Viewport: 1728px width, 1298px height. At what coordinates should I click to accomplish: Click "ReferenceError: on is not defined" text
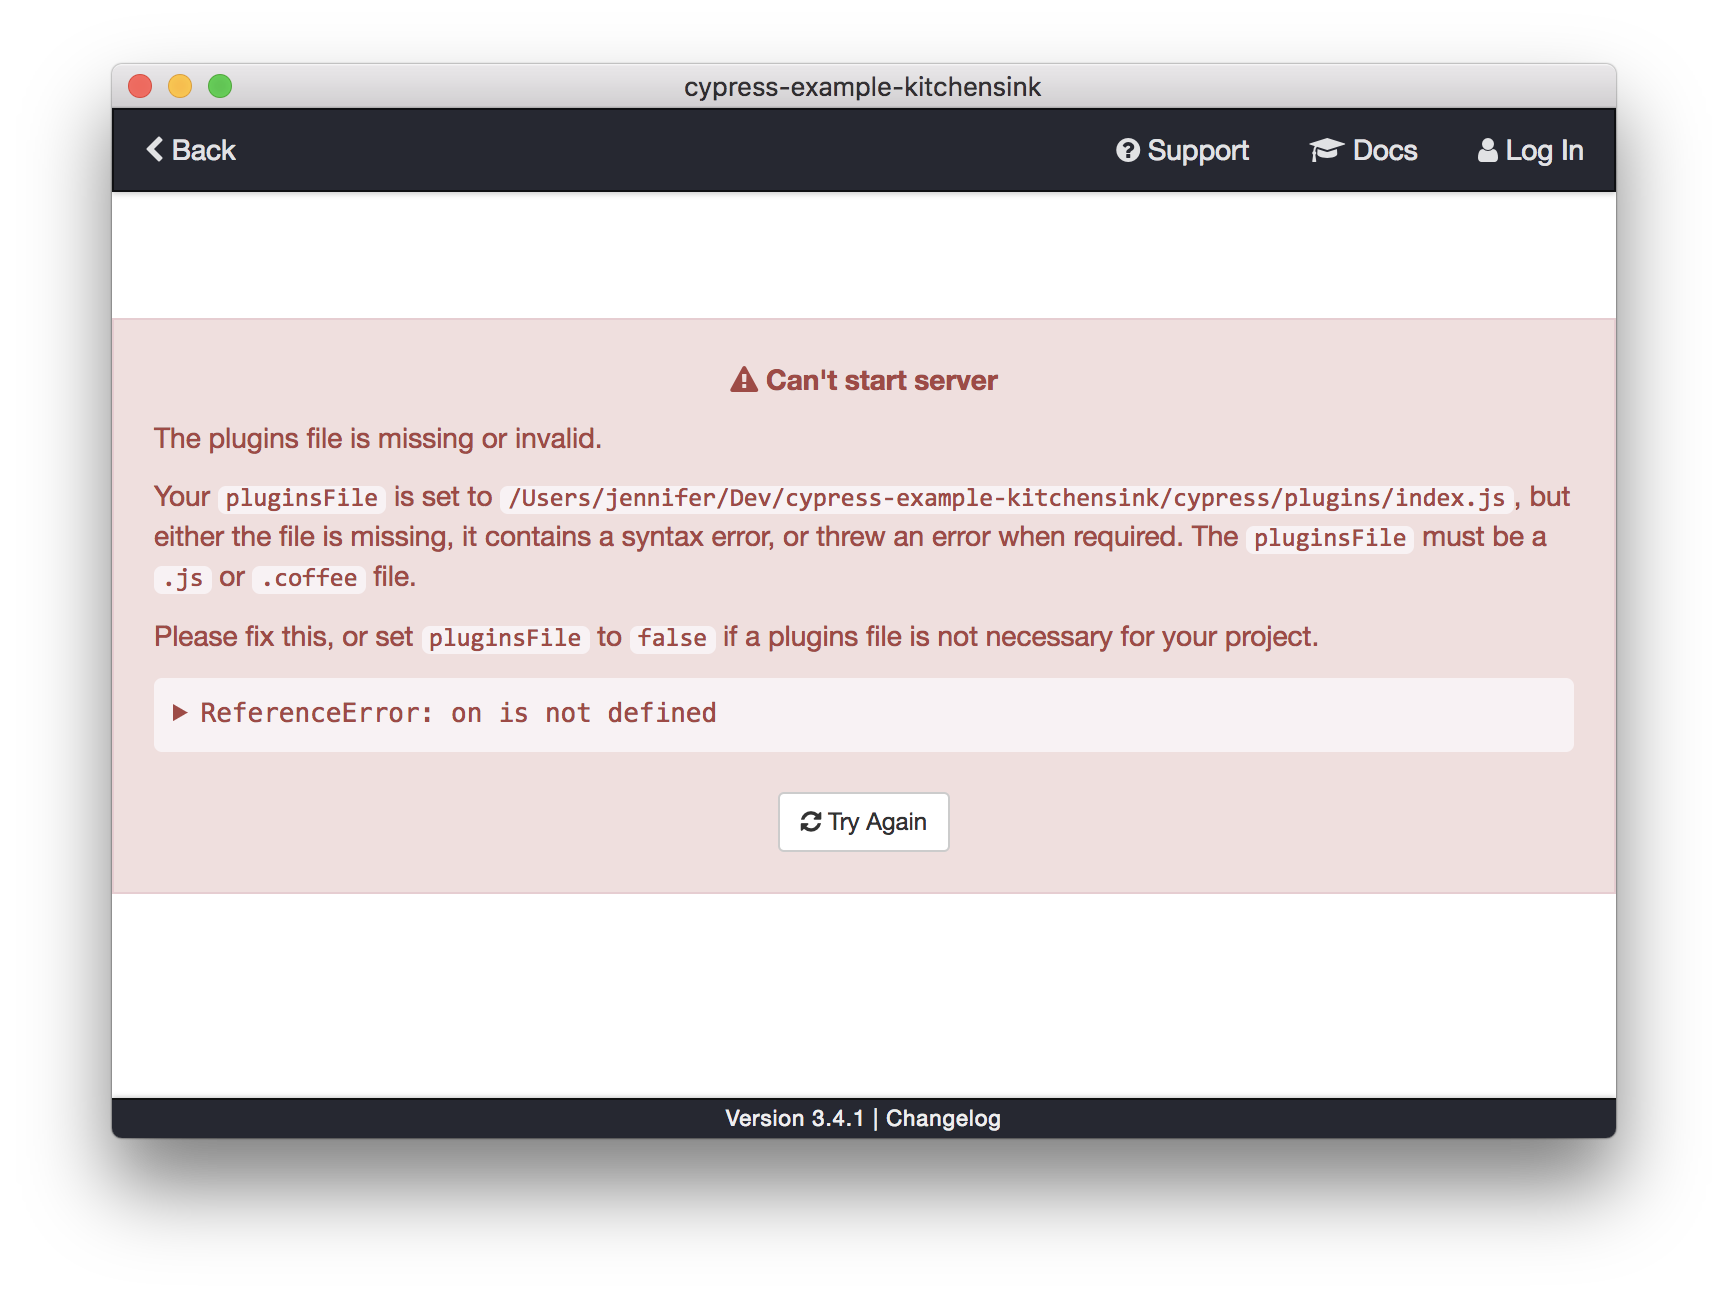(458, 713)
